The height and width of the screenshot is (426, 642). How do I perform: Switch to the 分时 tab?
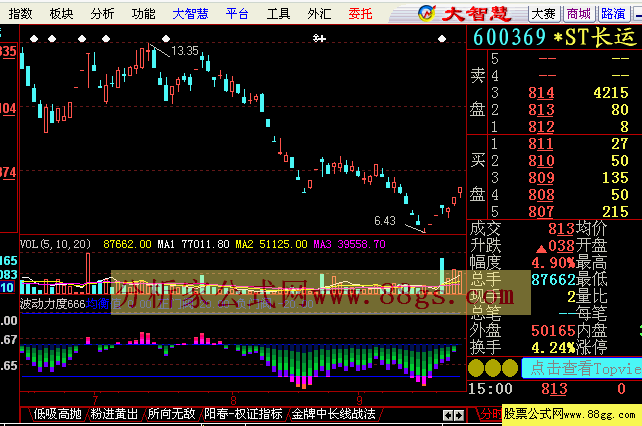click(x=491, y=414)
